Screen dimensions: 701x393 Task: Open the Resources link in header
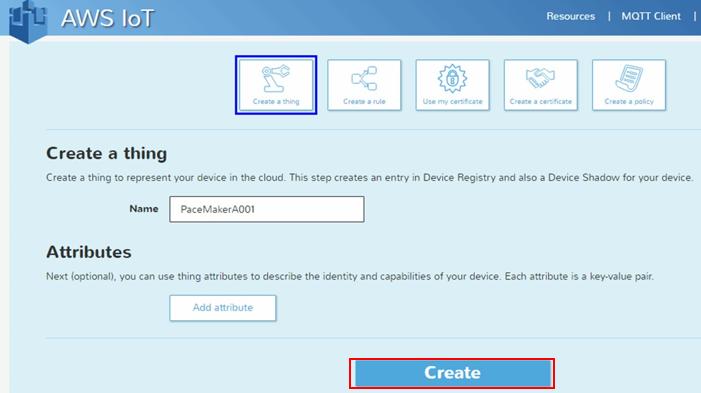pos(570,16)
